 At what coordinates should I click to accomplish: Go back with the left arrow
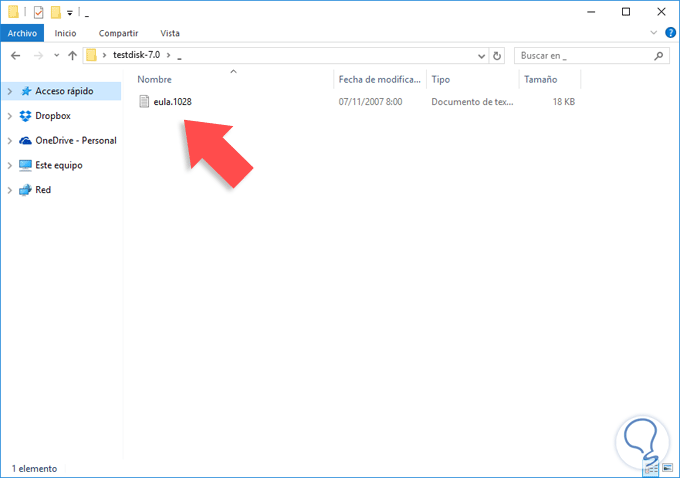click(16, 56)
